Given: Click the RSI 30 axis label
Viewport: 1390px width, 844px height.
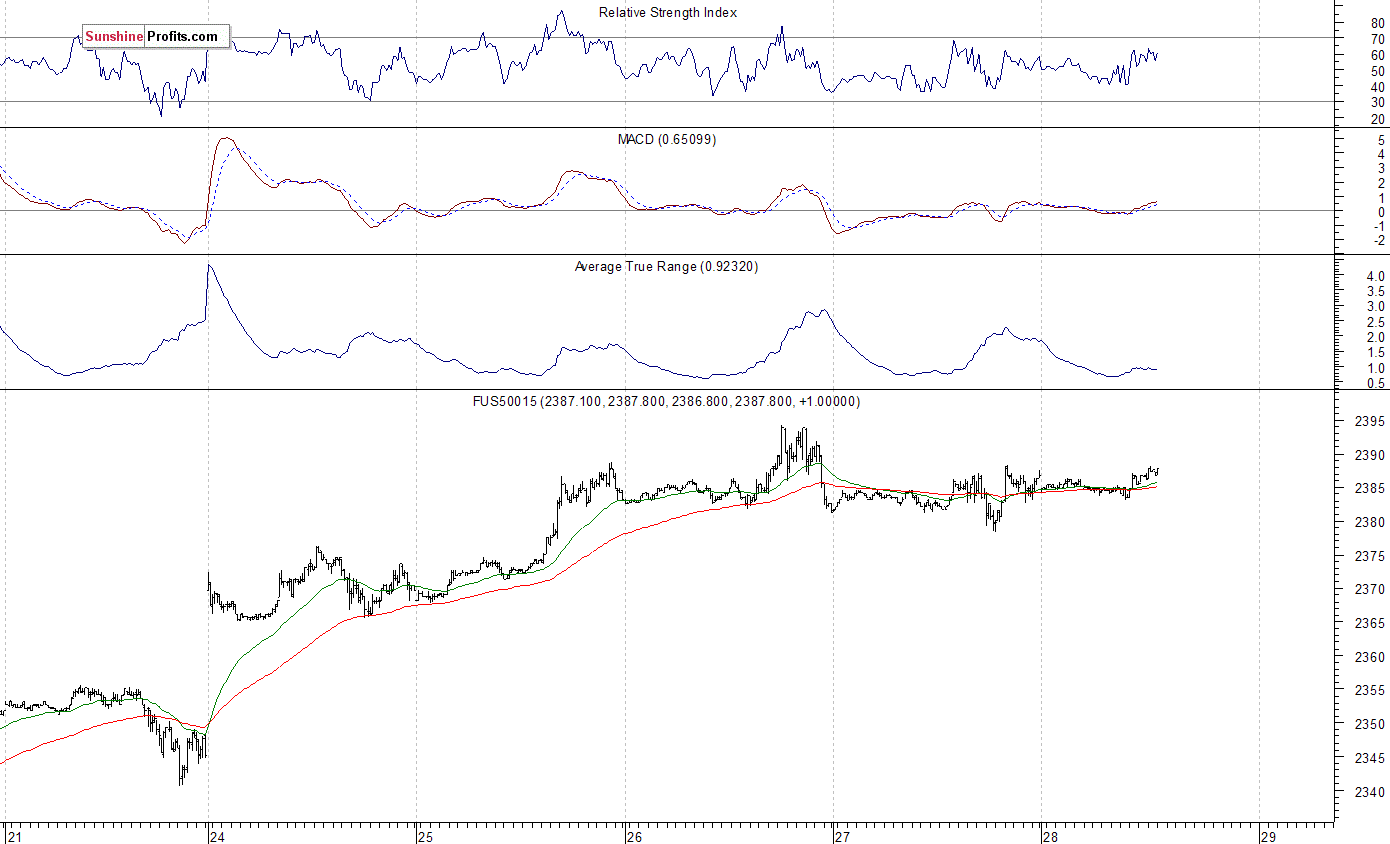Looking at the screenshot, I should pos(1377,103).
